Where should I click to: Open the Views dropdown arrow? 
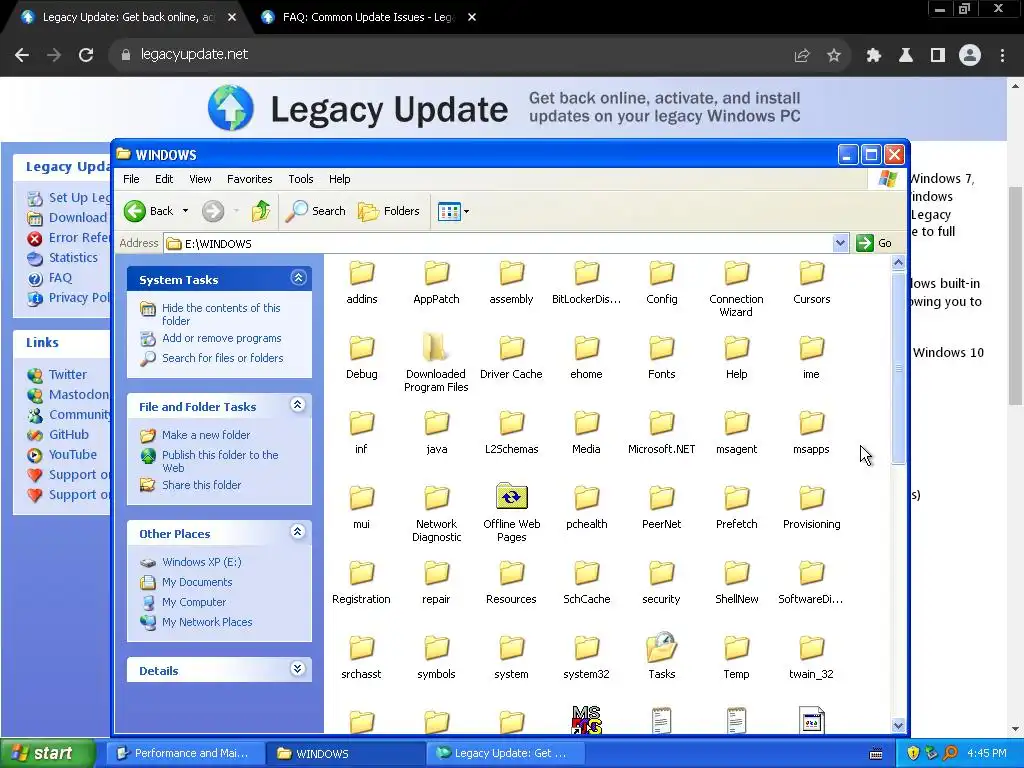(x=466, y=212)
